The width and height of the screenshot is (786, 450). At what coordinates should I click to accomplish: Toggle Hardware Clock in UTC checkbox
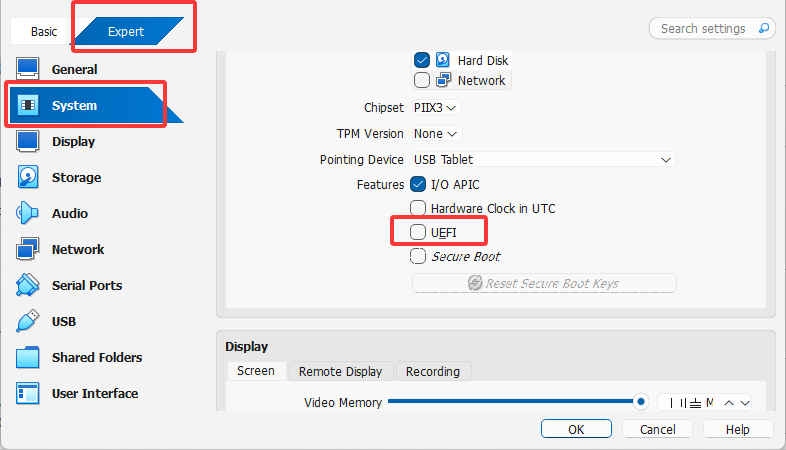tap(418, 208)
